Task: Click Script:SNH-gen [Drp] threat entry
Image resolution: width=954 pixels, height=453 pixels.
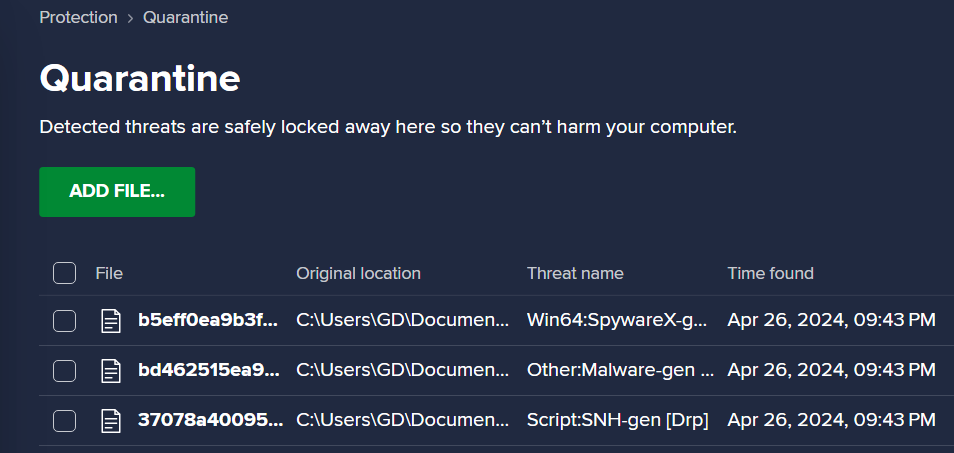Action: click(x=618, y=420)
